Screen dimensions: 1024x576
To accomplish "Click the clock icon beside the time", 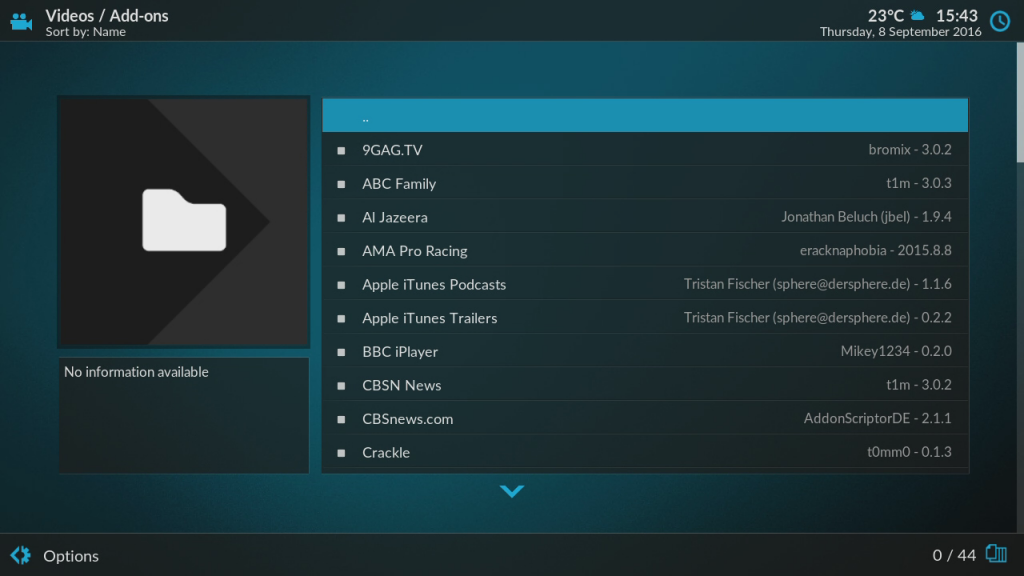I will click(1000, 22).
